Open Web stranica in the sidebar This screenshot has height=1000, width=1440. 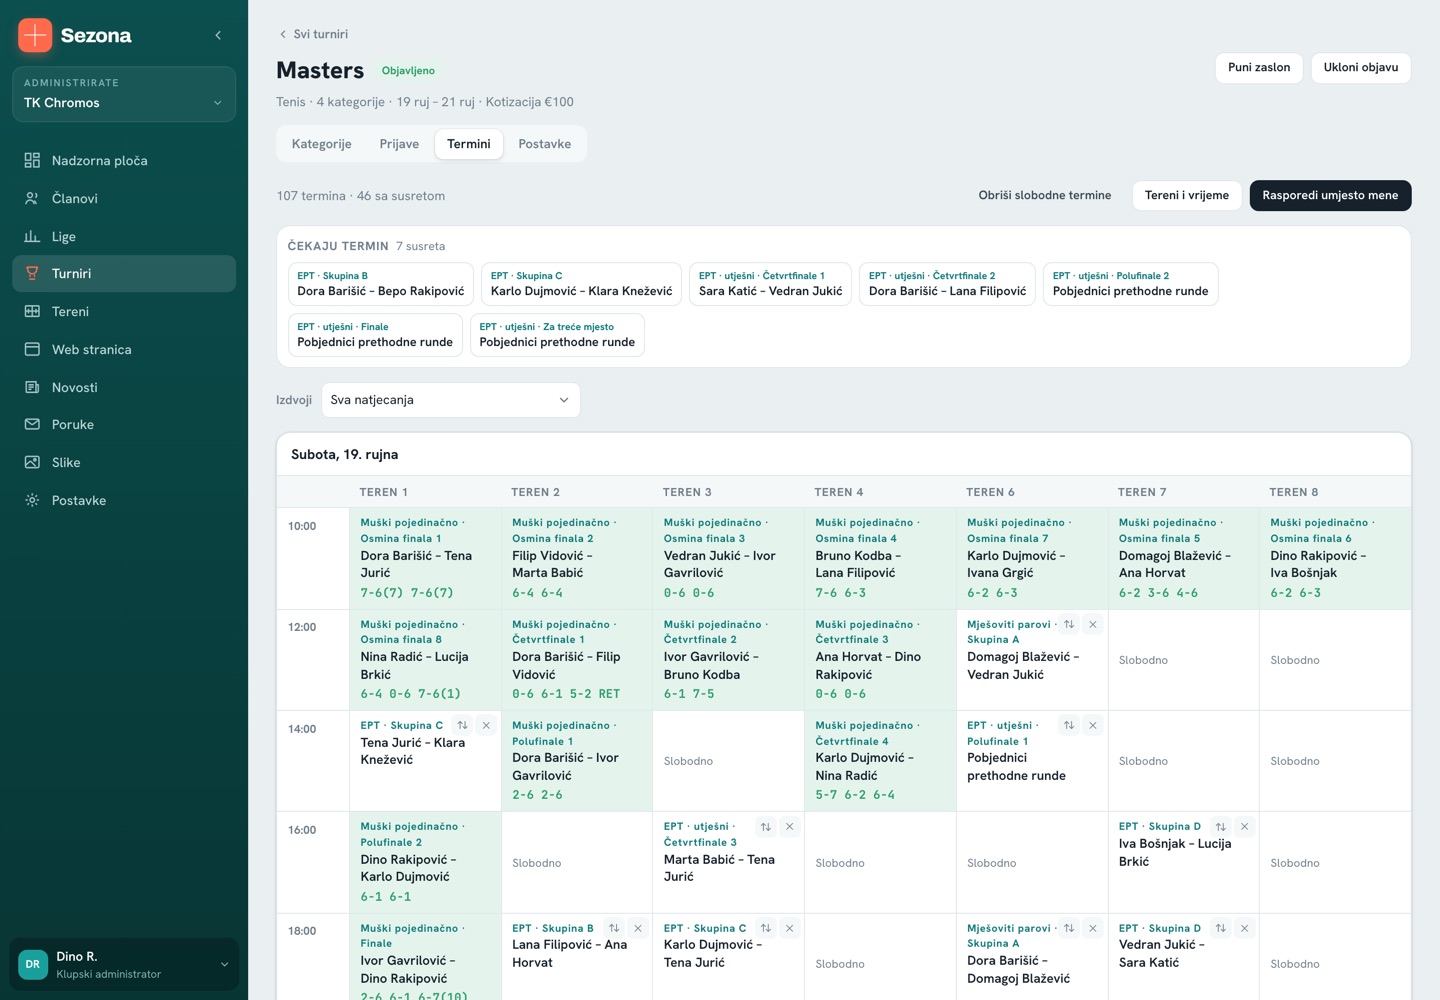tap(124, 349)
